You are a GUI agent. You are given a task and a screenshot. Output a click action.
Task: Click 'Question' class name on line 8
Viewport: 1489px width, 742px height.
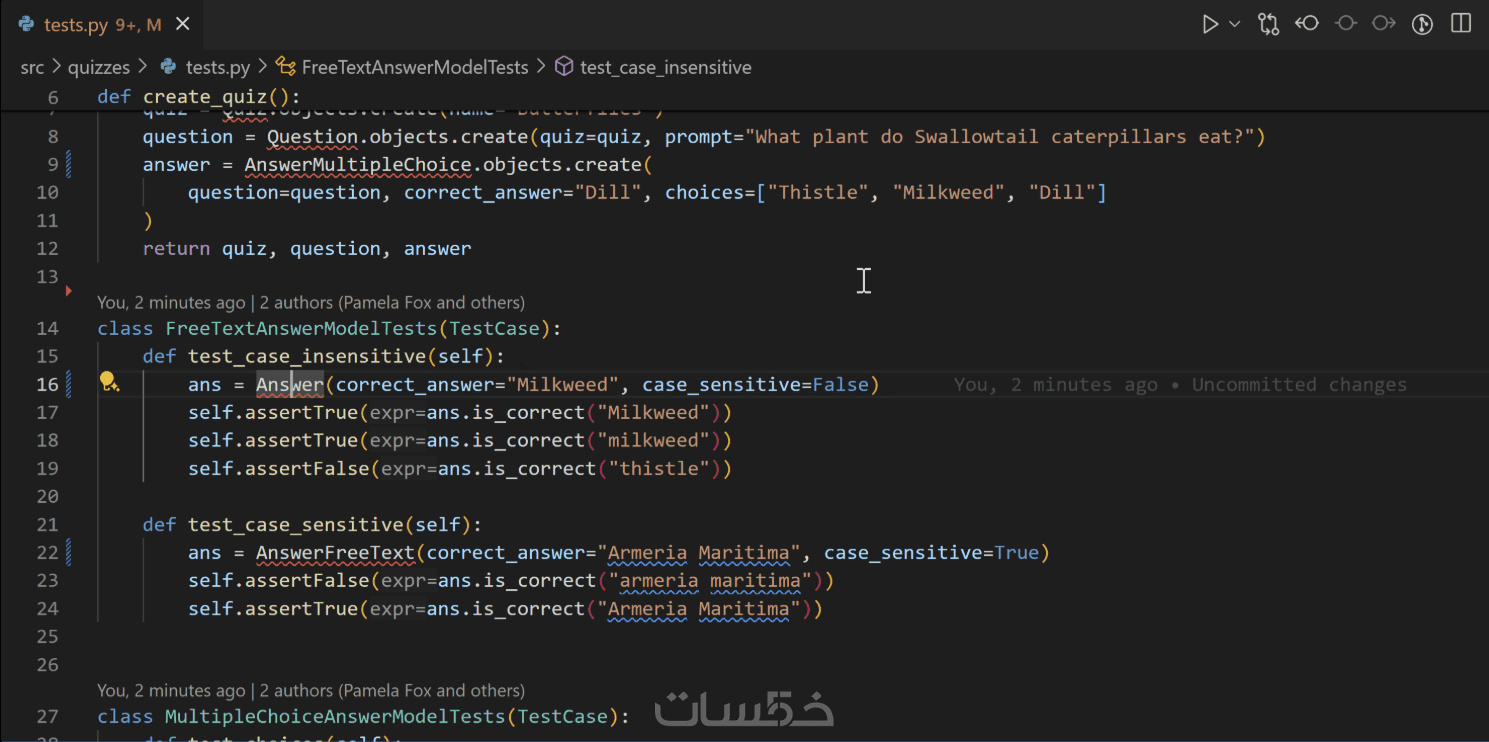[x=313, y=136]
